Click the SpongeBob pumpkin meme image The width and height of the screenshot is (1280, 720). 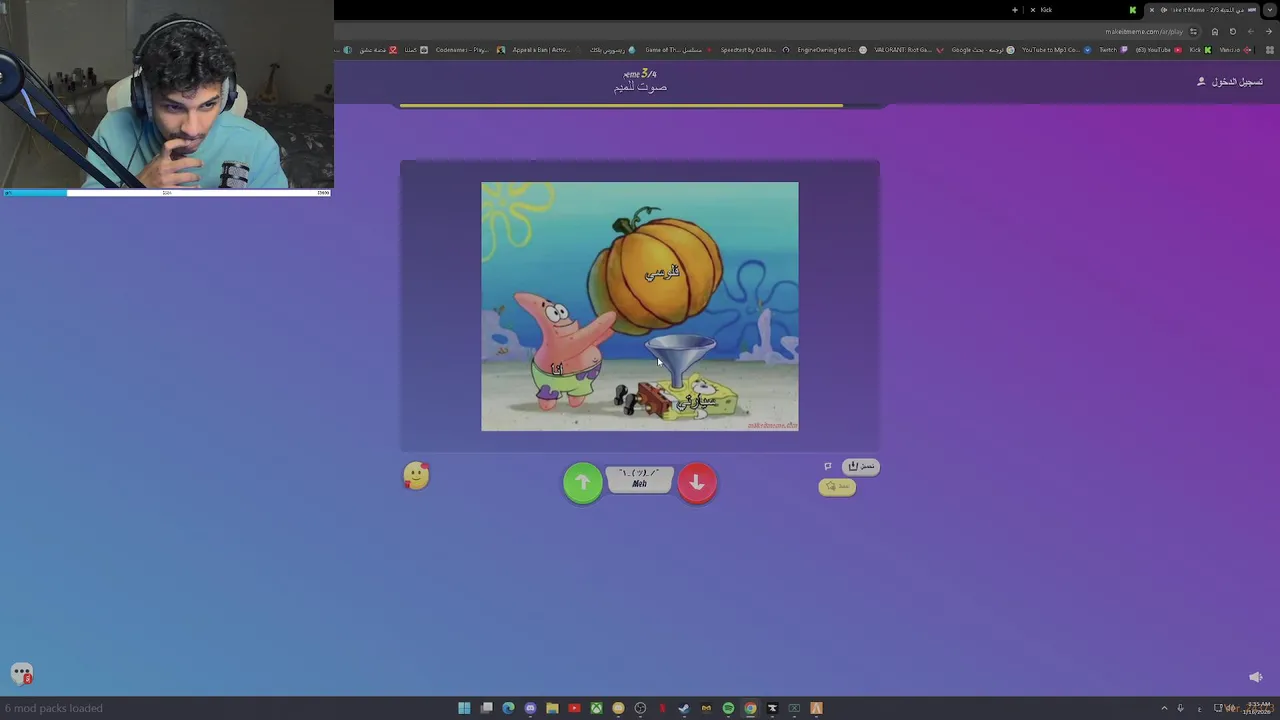pos(640,306)
